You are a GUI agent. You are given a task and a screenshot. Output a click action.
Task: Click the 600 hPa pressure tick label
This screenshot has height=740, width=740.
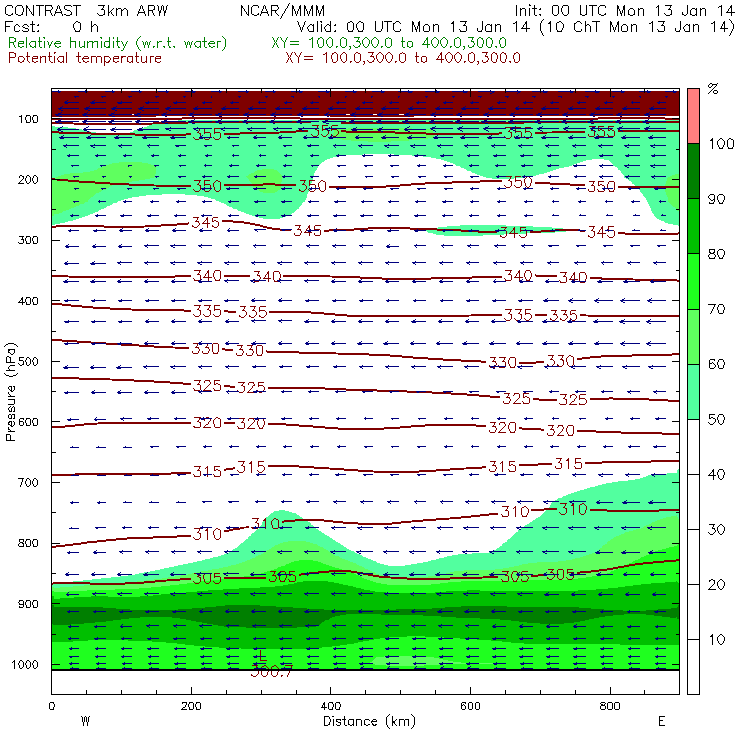tap(28, 422)
